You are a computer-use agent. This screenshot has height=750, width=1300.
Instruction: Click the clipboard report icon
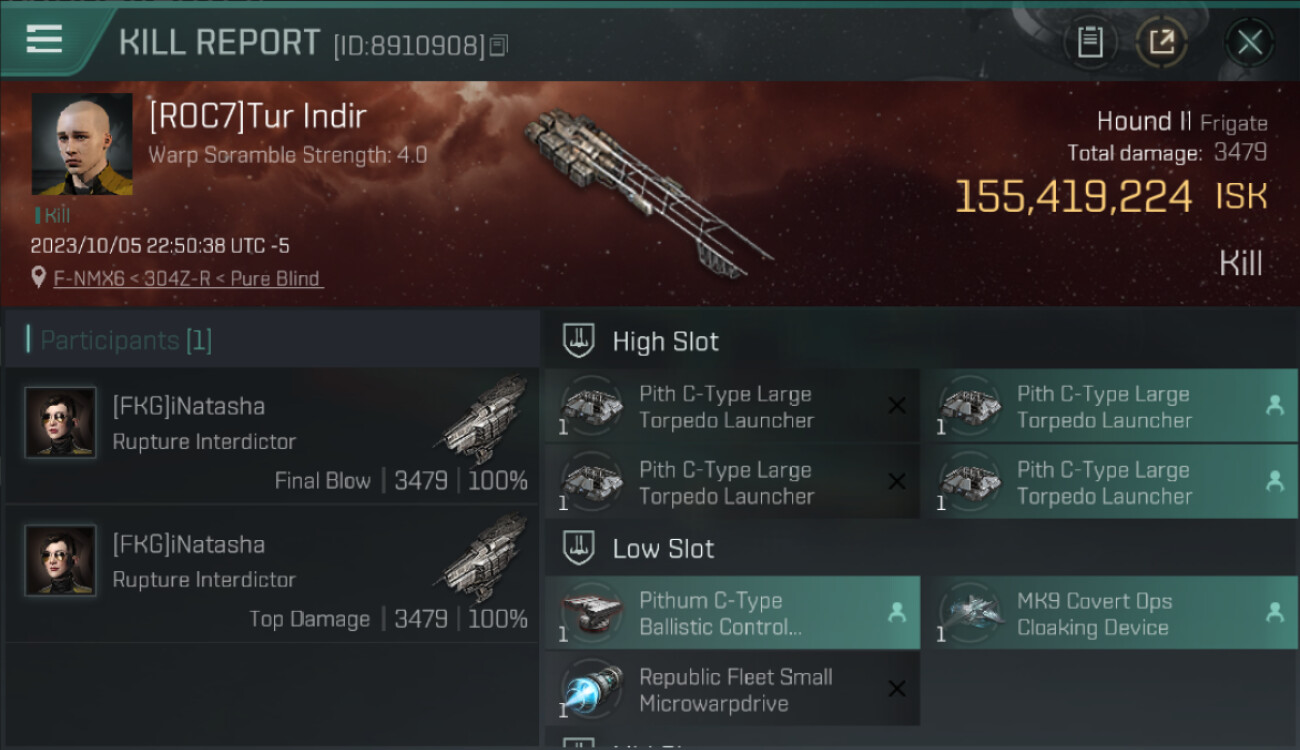(1090, 42)
